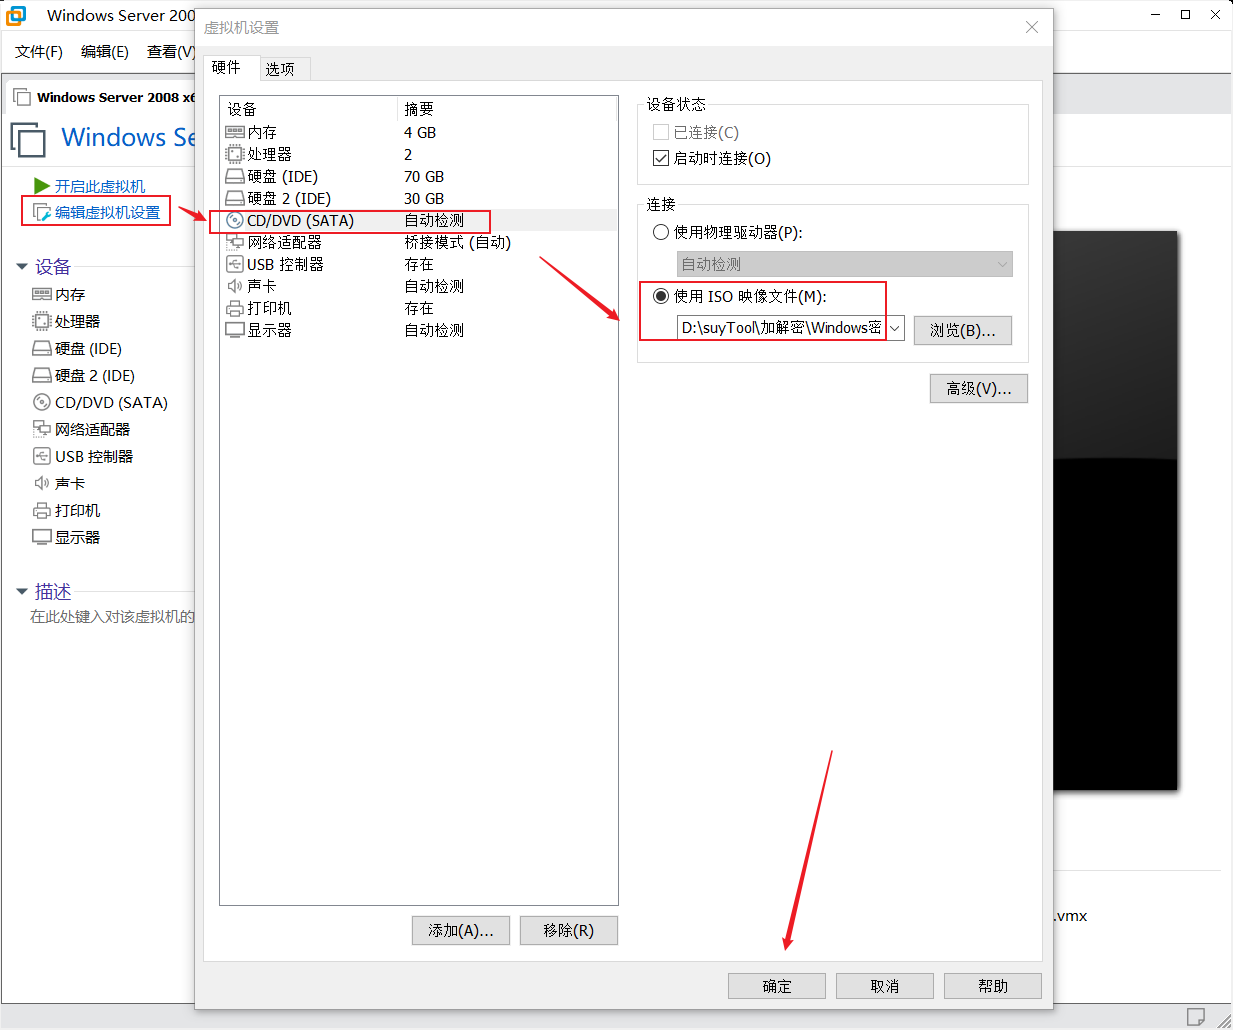Click the sound card speaker icon in dialog list
The height and width of the screenshot is (1030, 1233).
pyautogui.click(x=235, y=286)
